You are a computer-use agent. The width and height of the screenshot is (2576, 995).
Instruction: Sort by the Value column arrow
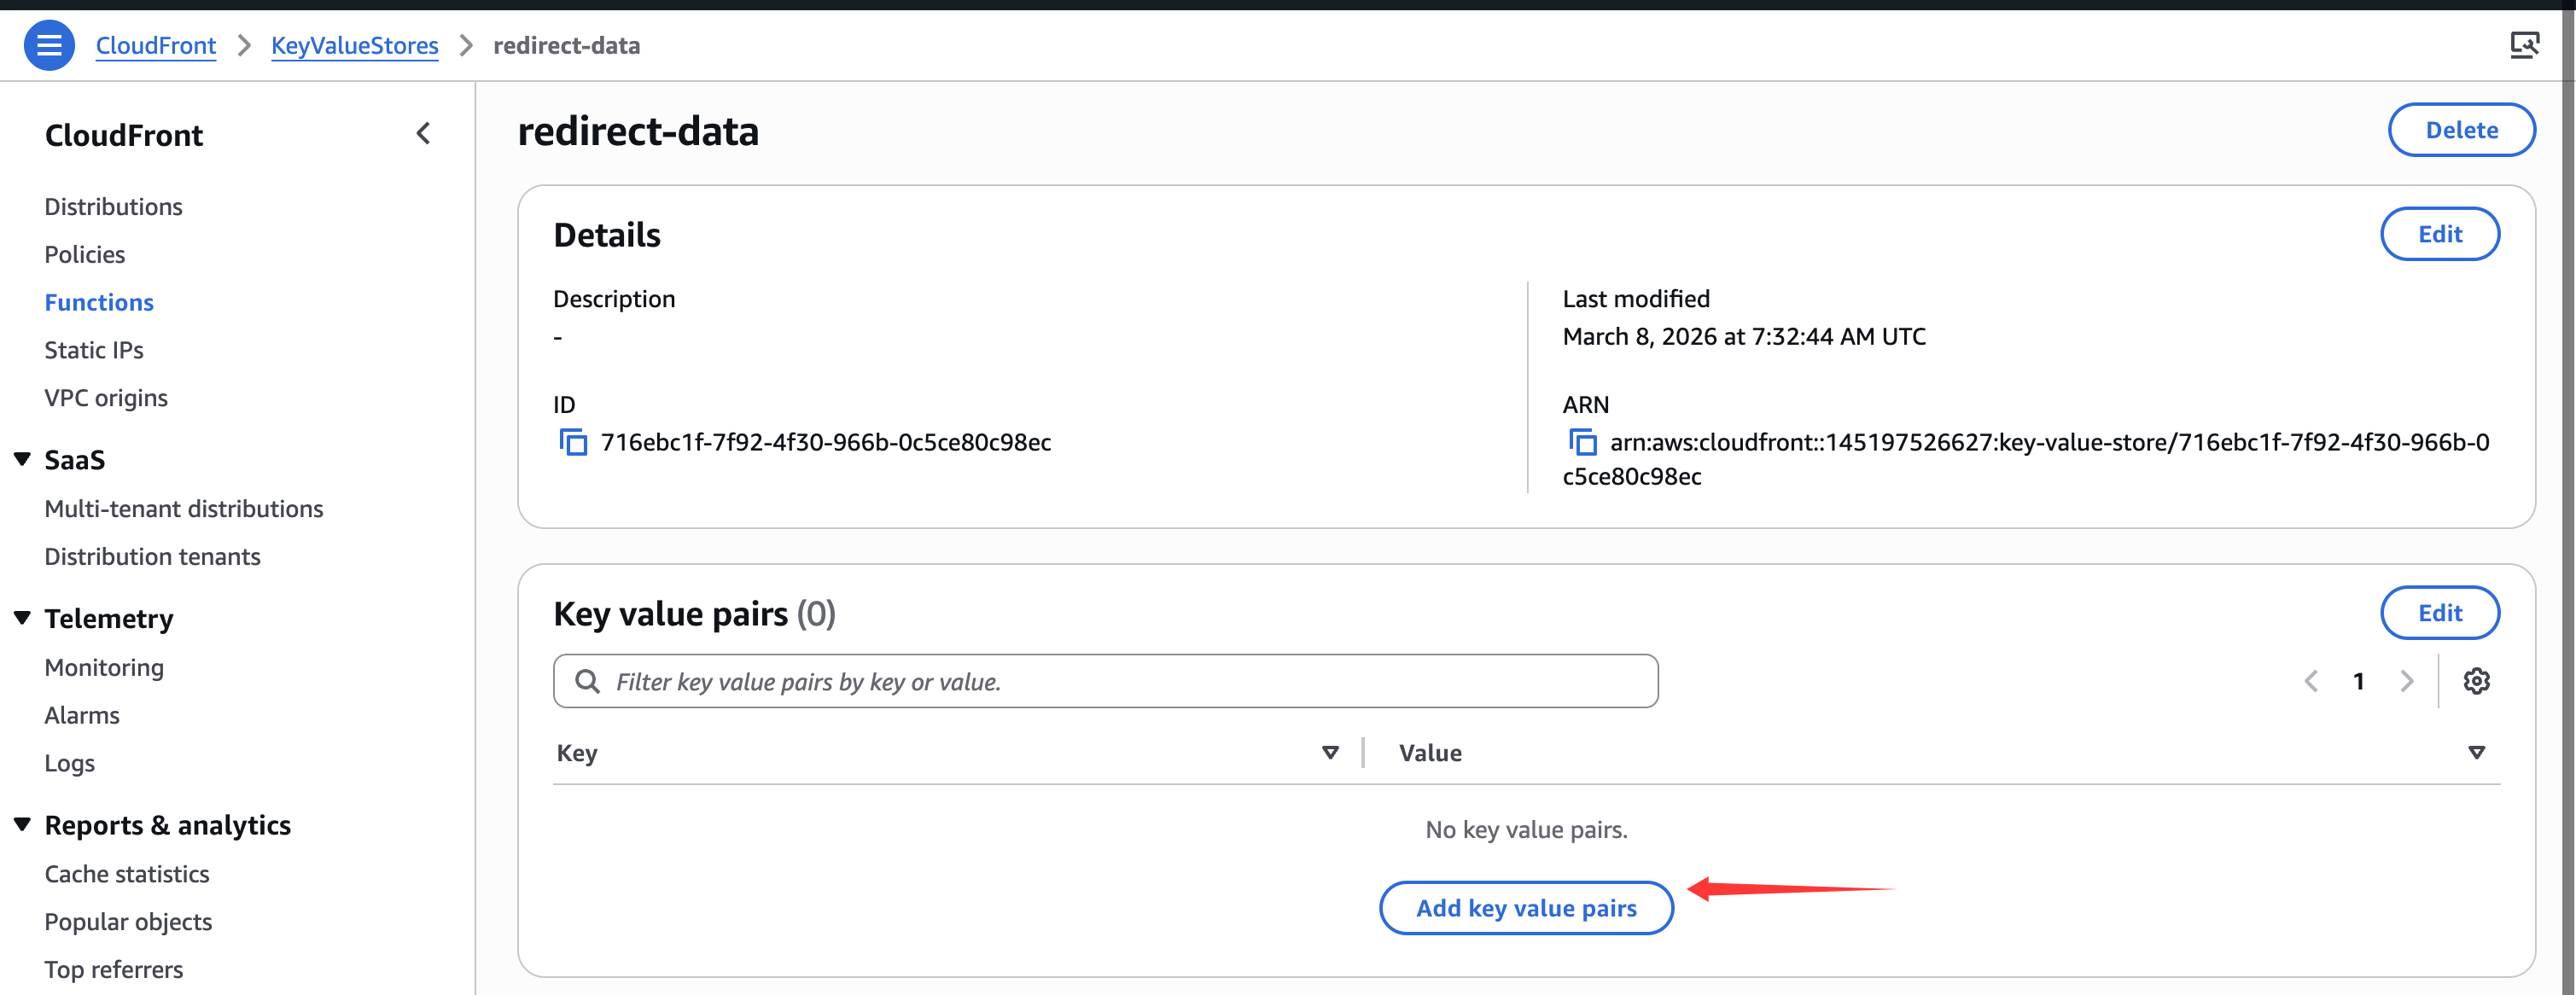coord(2475,752)
